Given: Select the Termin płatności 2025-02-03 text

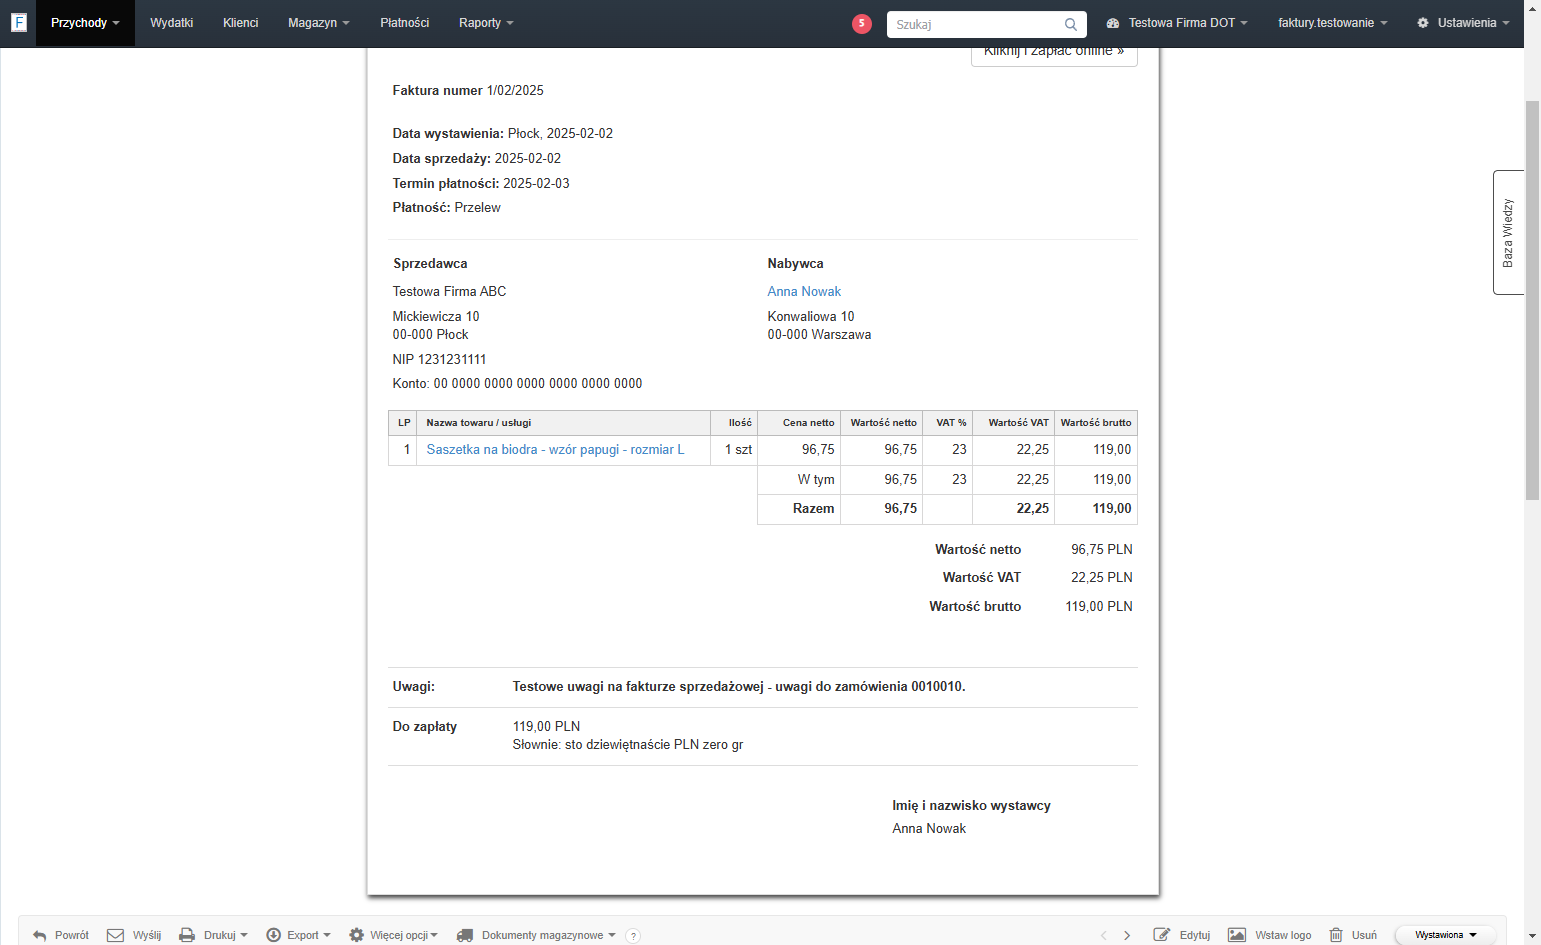Looking at the screenshot, I should [481, 184].
